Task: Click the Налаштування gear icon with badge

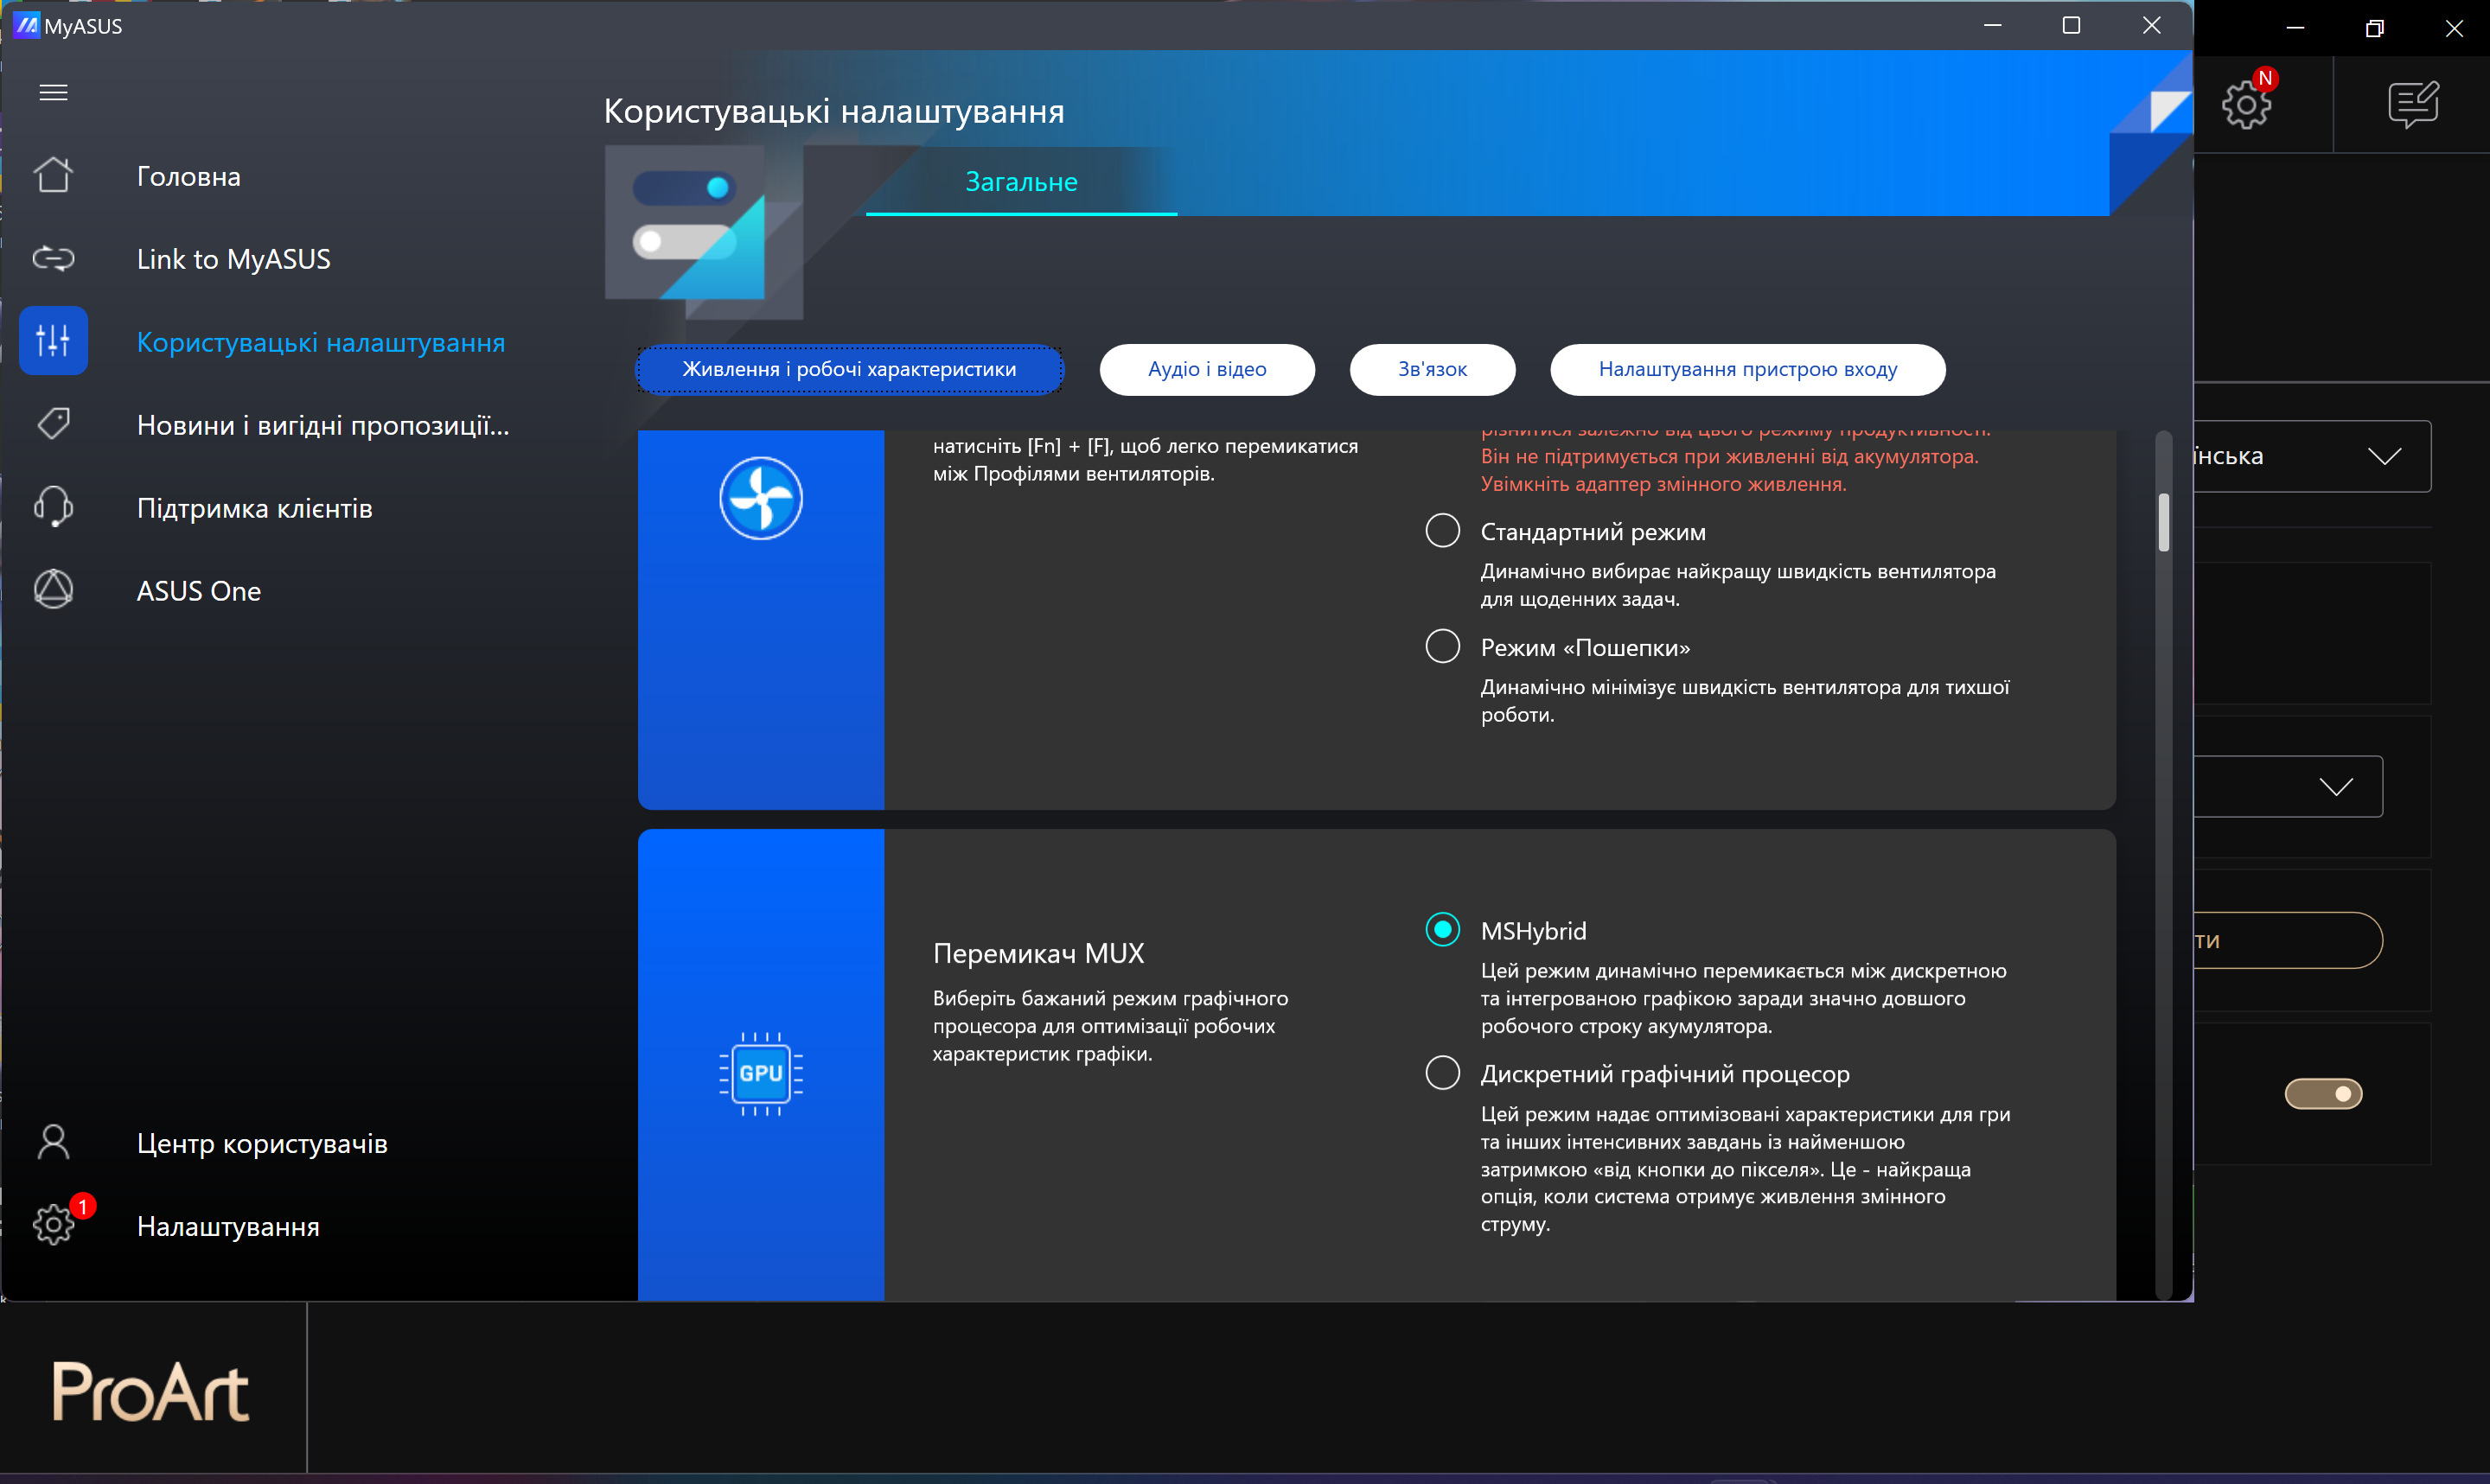Action: pos(53,1225)
